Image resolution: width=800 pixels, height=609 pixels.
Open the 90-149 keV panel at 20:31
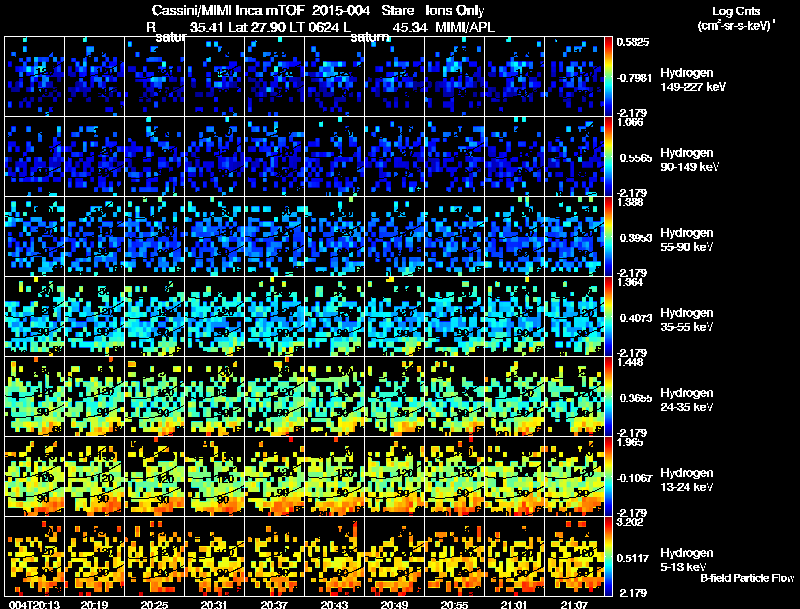(x=215, y=157)
